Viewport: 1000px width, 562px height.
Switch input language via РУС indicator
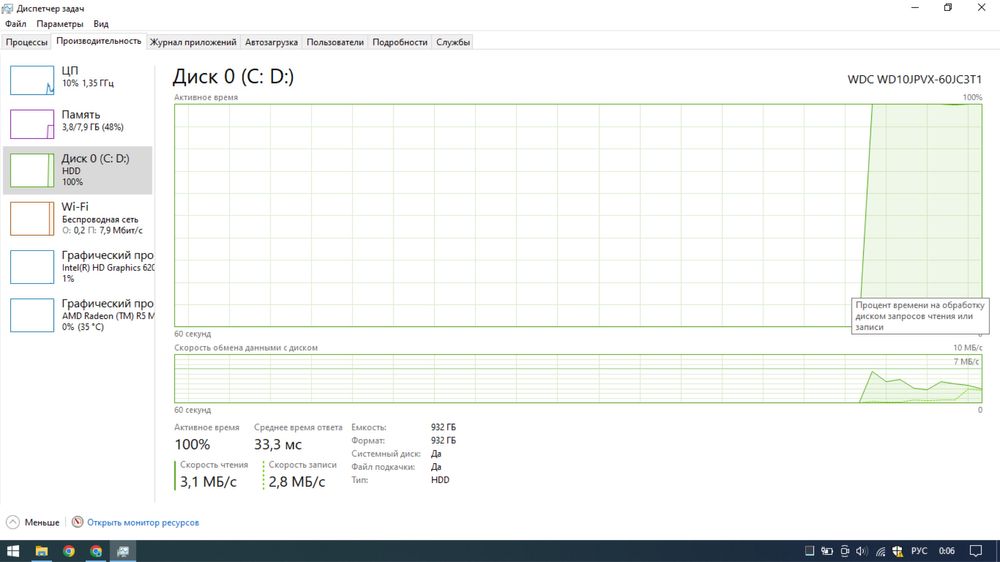(x=919, y=551)
